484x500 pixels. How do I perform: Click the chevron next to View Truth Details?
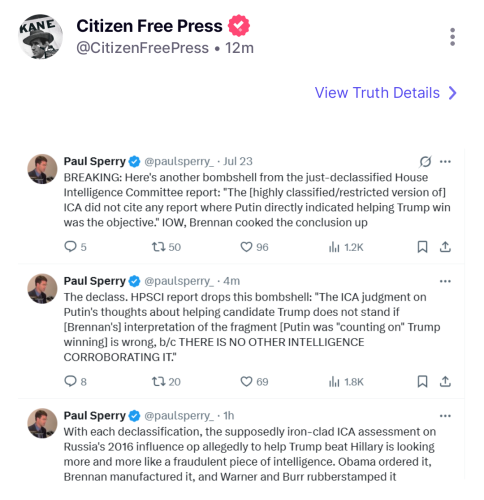452,93
